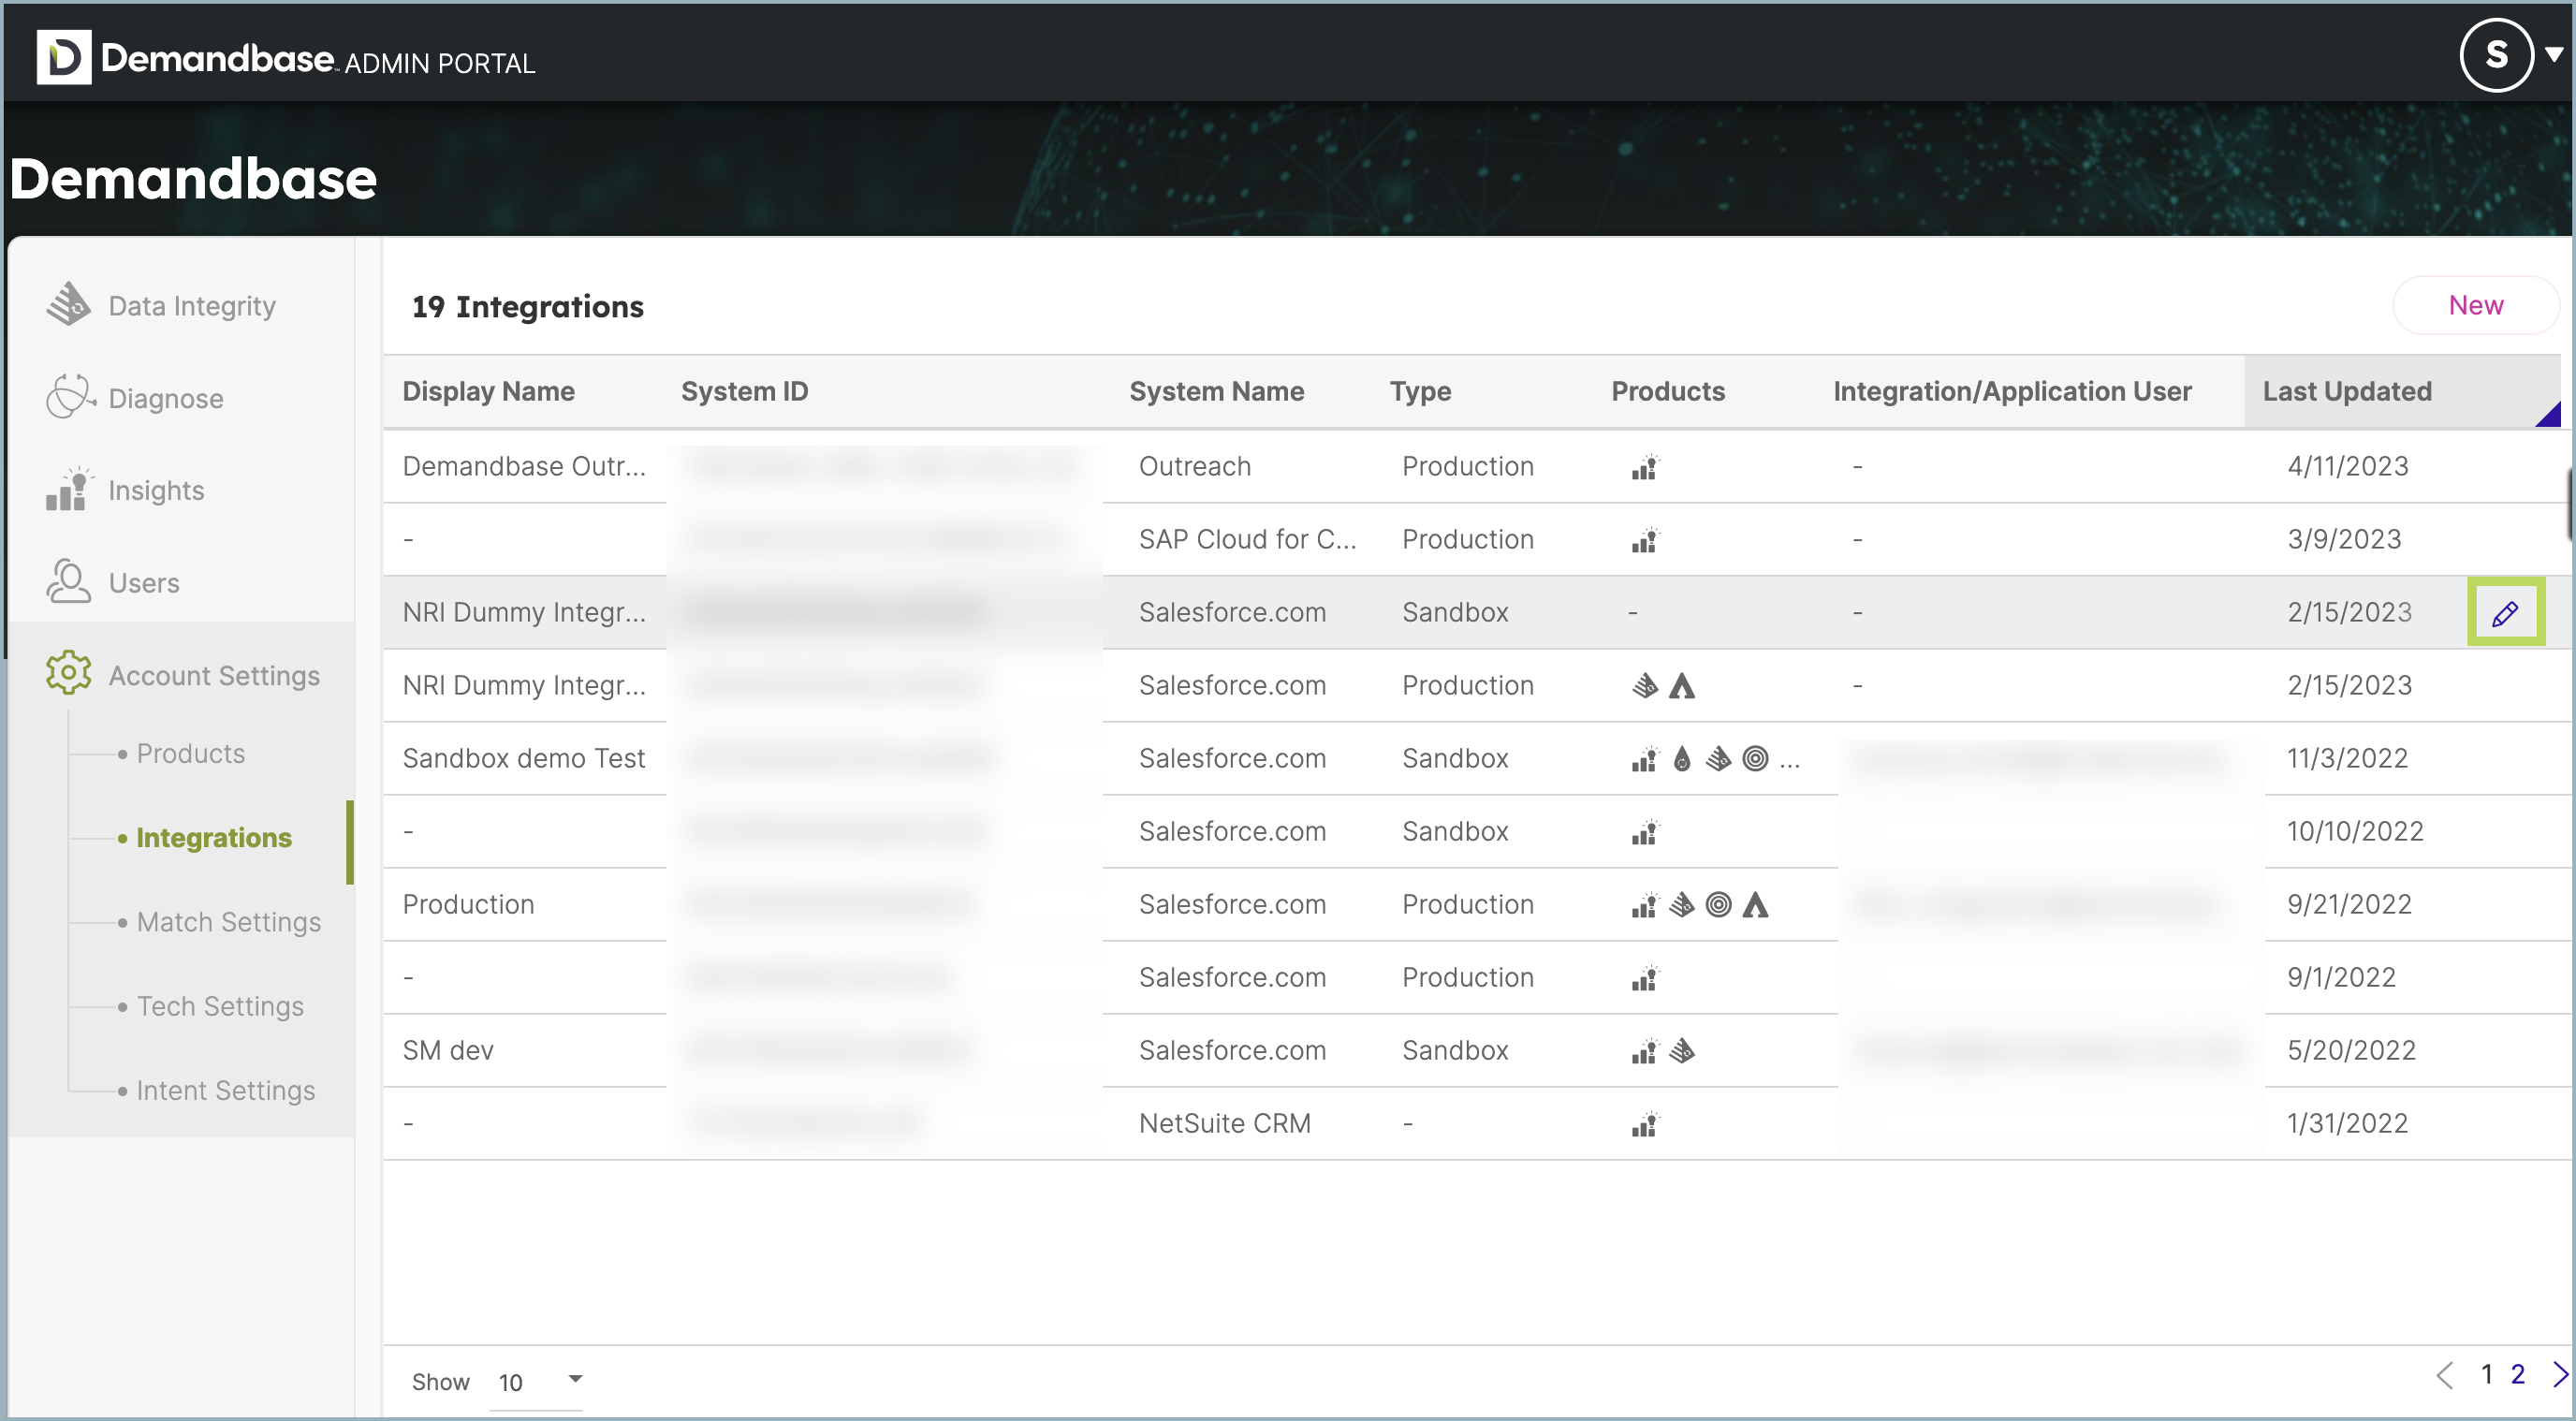Click the Users person icon
This screenshot has height=1421, width=2576.
(x=68, y=581)
